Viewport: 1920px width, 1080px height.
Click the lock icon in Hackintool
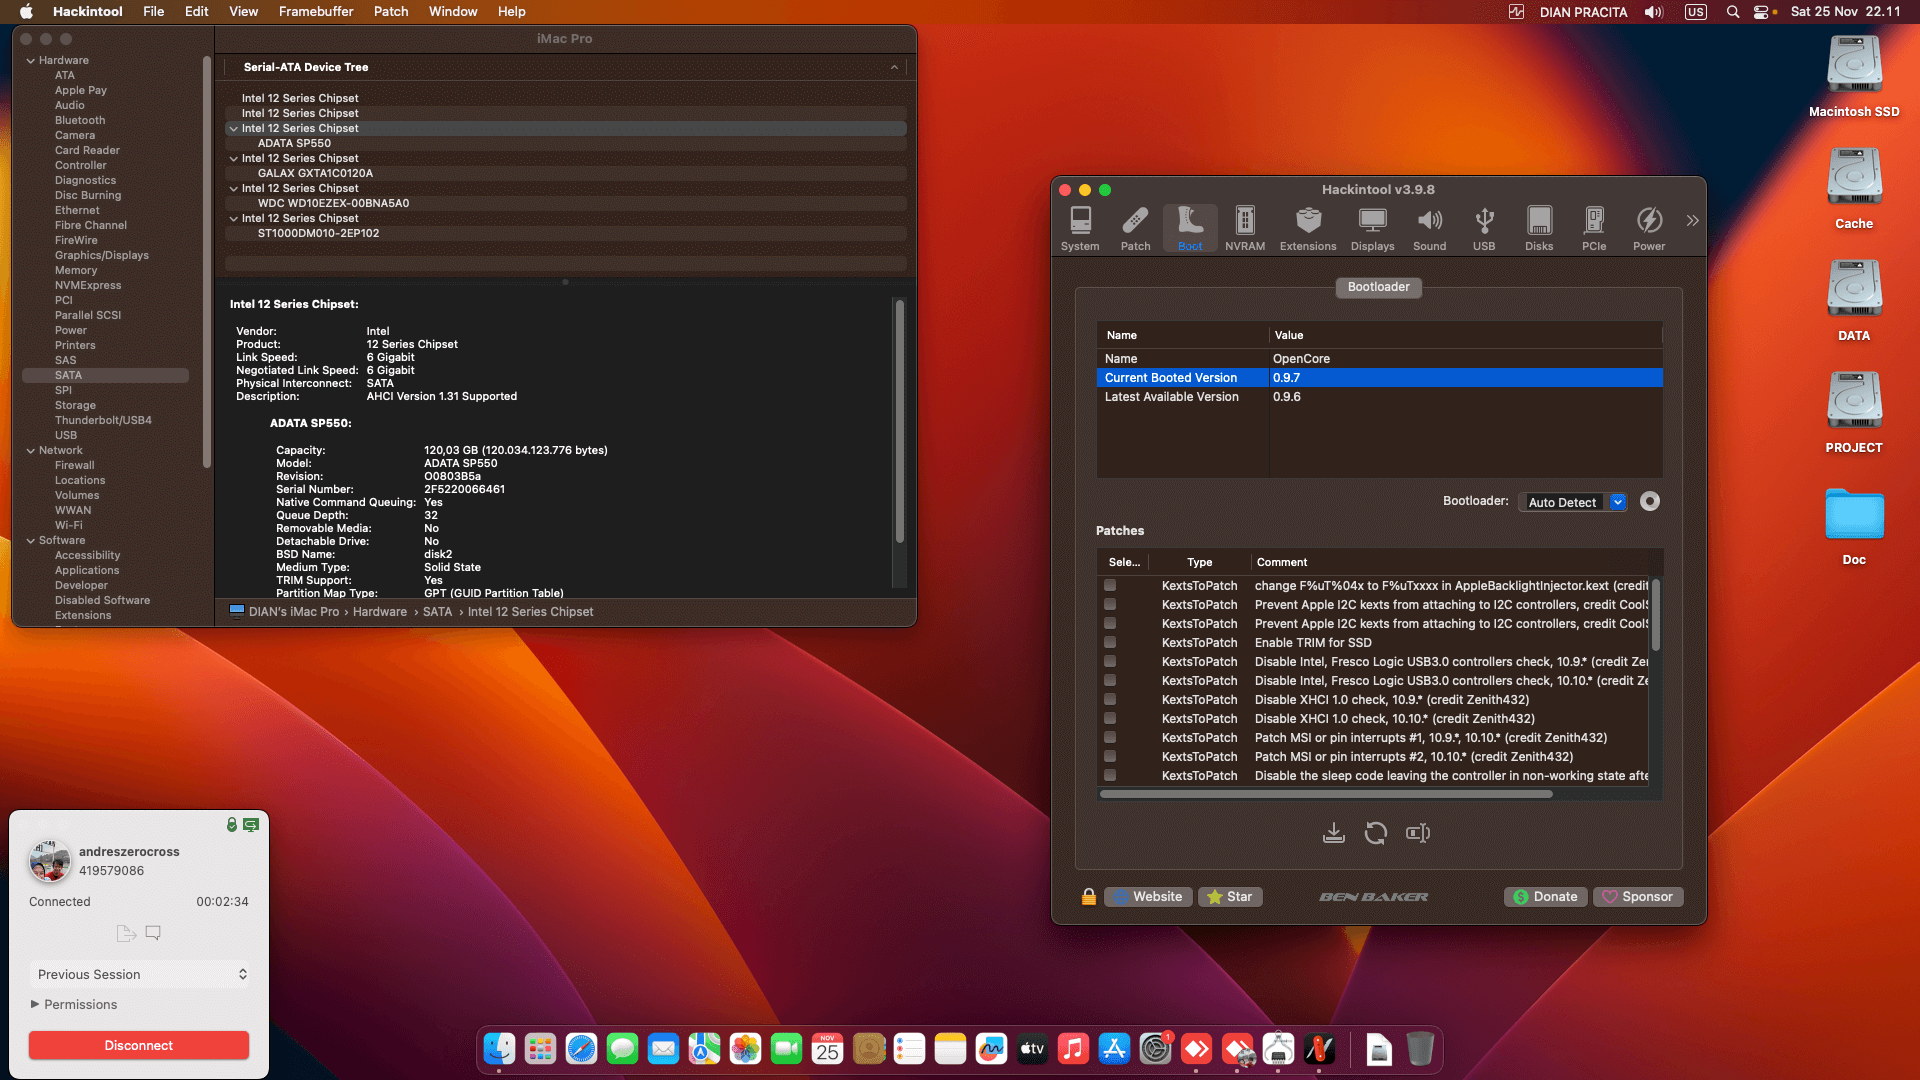coord(1089,897)
